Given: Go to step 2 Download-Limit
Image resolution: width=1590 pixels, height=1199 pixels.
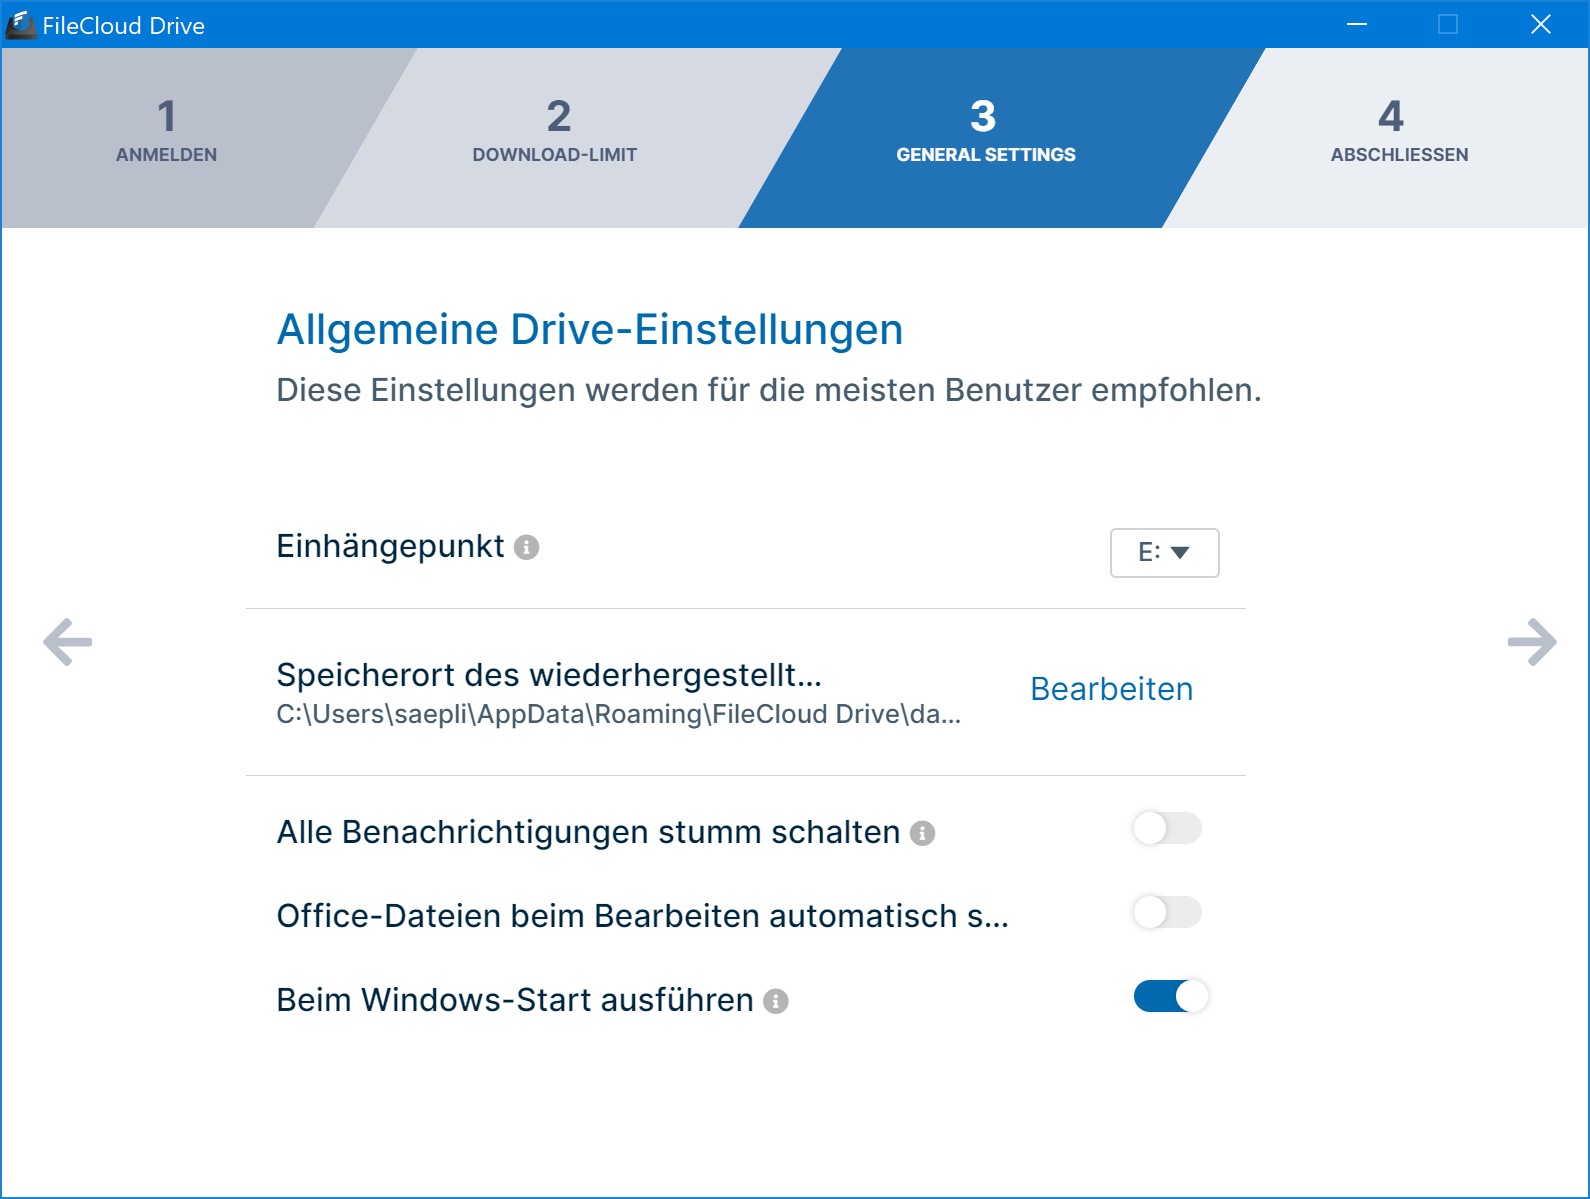Looking at the screenshot, I should tap(555, 131).
